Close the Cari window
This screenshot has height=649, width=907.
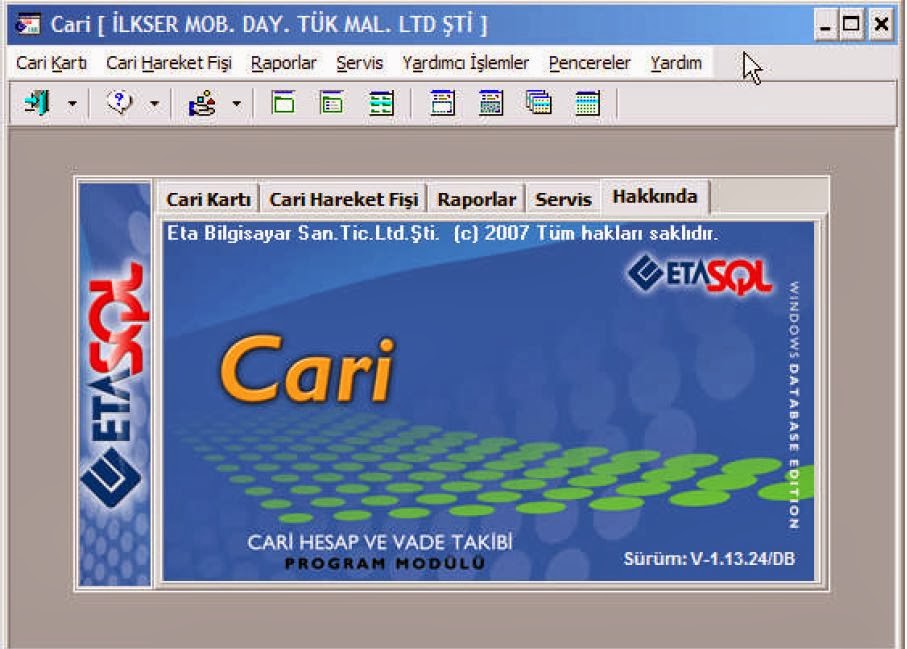tap(881, 24)
